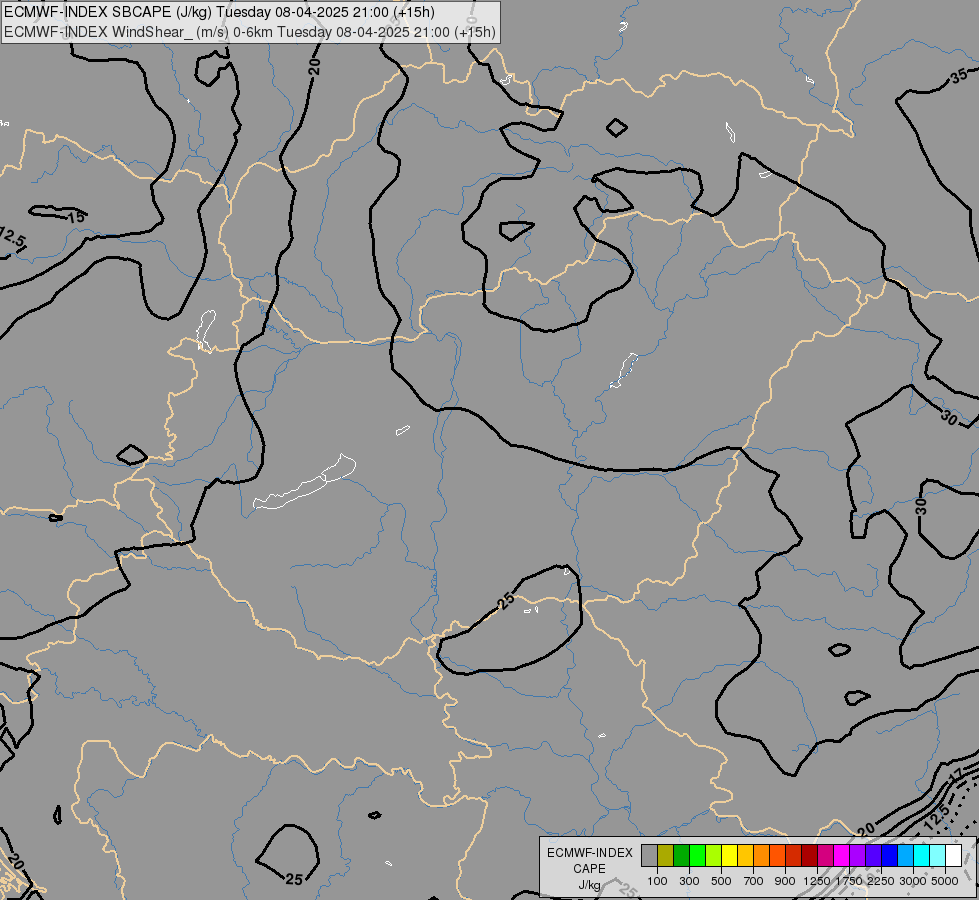Click the legend tick label 1750
Viewport: 979px width, 900px height.
849,881
